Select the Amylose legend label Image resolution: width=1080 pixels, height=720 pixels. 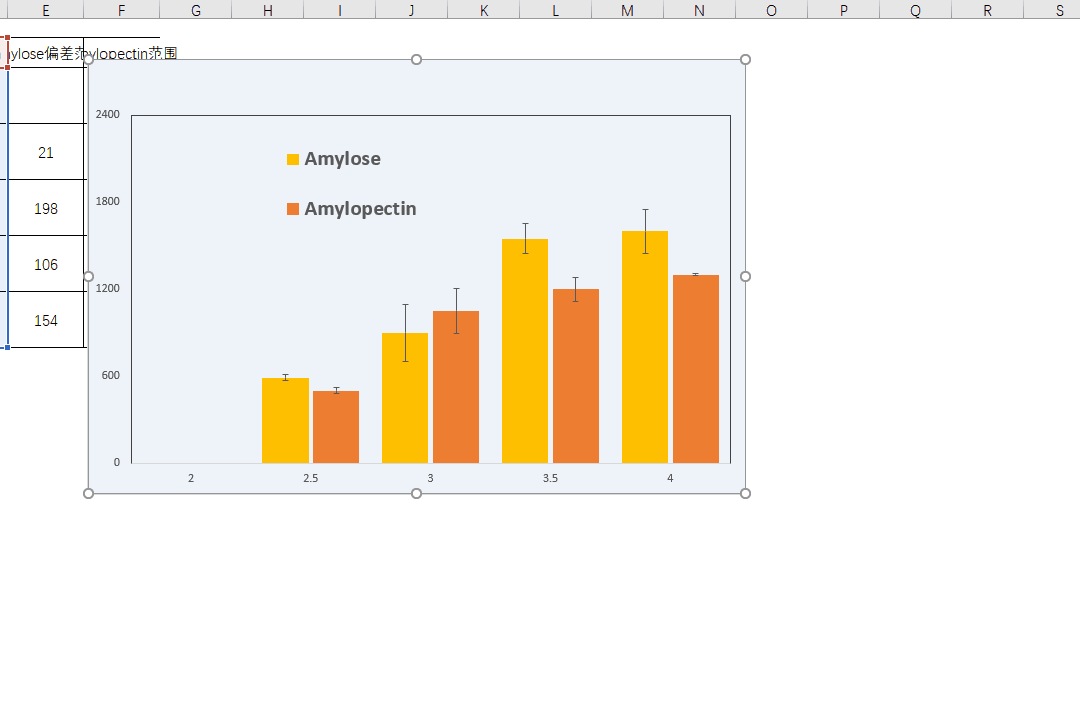coord(342,159)
